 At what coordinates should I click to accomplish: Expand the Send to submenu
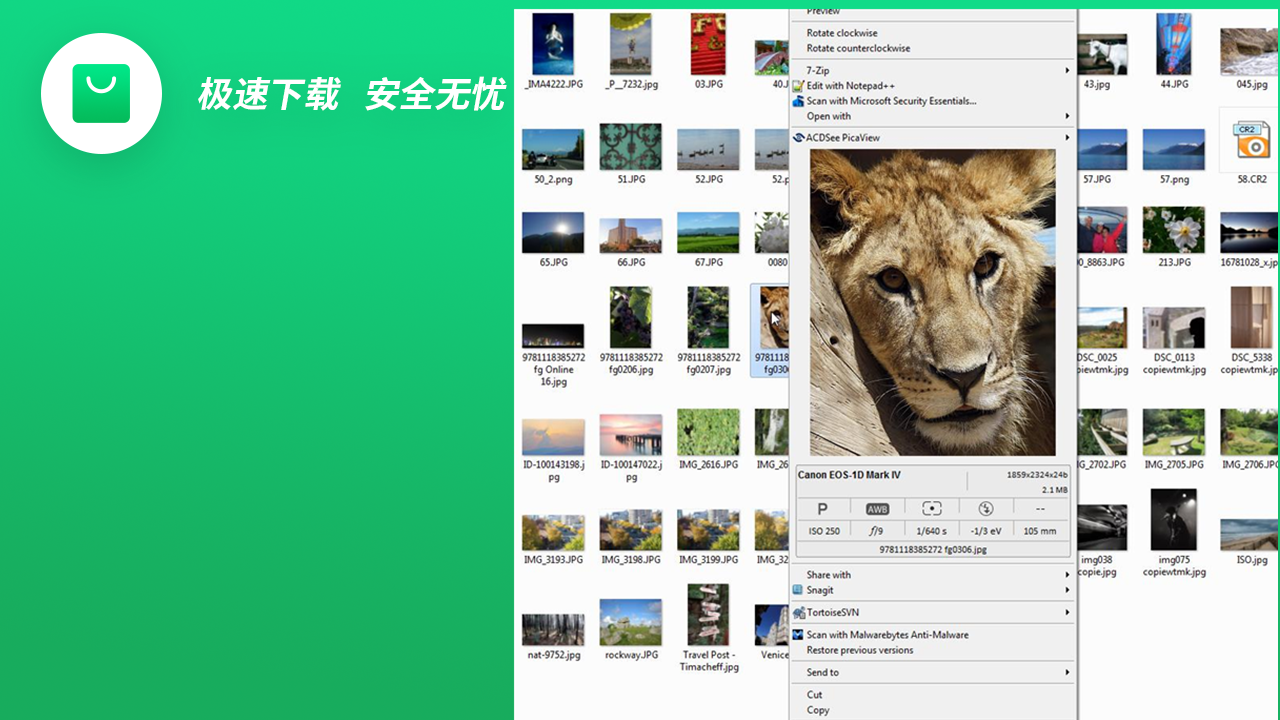pos(822,672)
